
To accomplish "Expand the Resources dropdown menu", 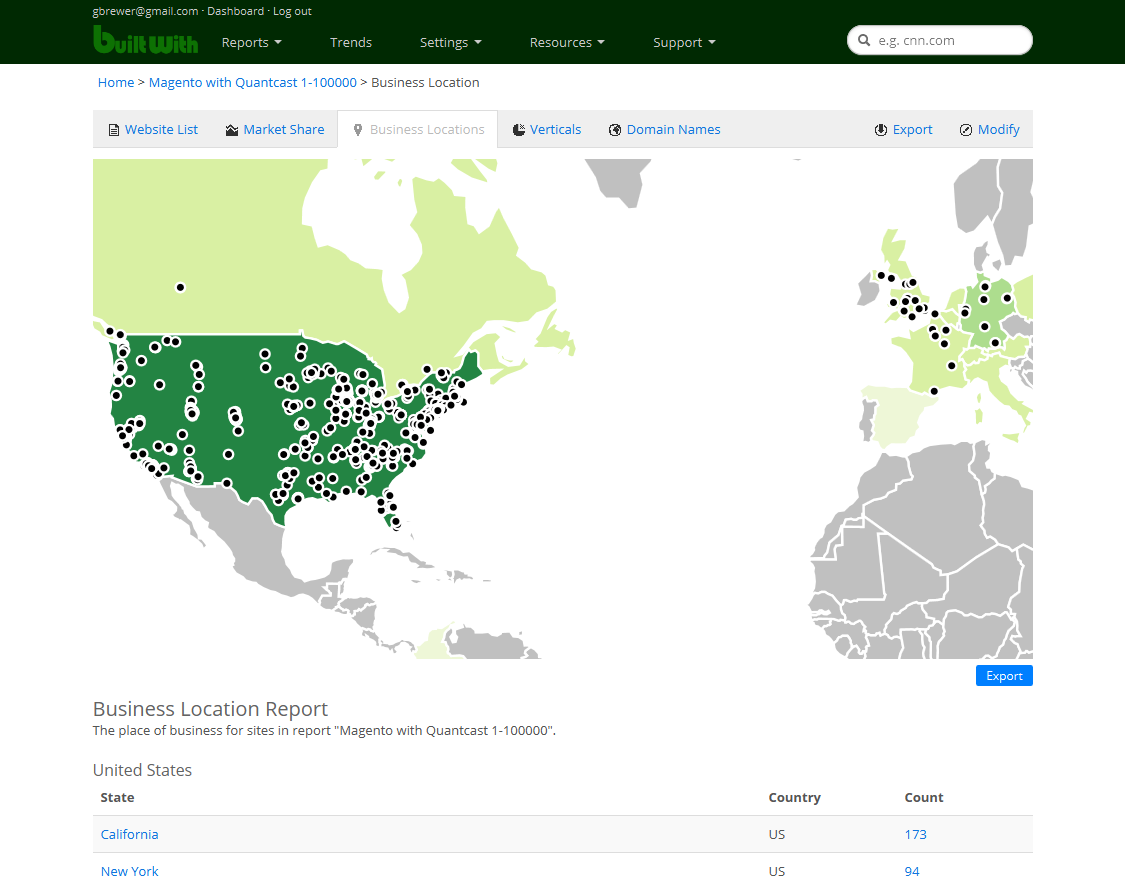I will tap(567, 42).
